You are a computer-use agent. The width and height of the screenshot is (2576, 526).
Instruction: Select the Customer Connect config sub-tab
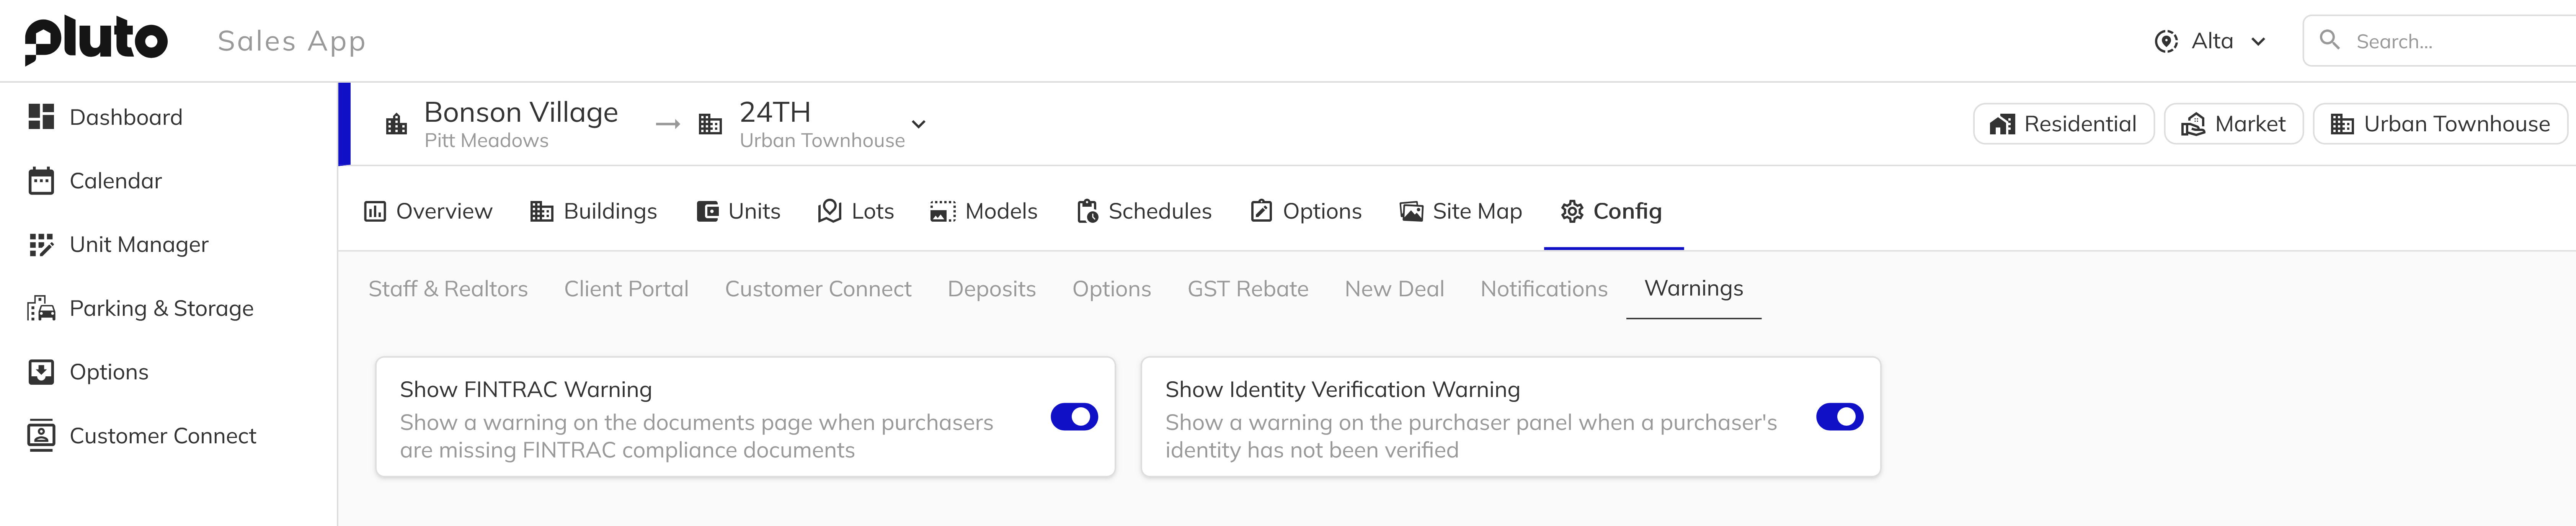pos(818,289)
